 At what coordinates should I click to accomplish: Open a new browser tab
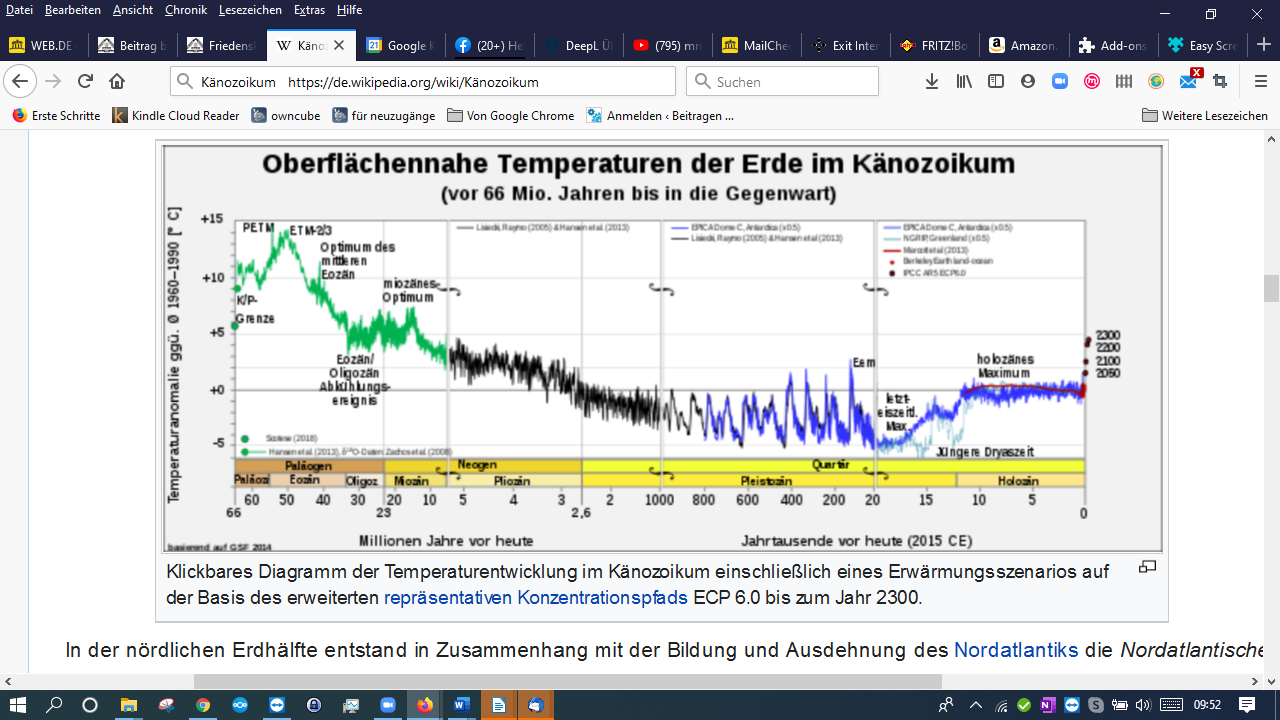click(x=1263, y=45)
